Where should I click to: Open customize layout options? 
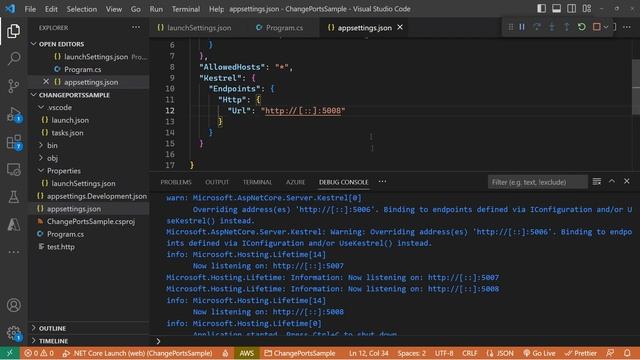[x=587, y=9]
